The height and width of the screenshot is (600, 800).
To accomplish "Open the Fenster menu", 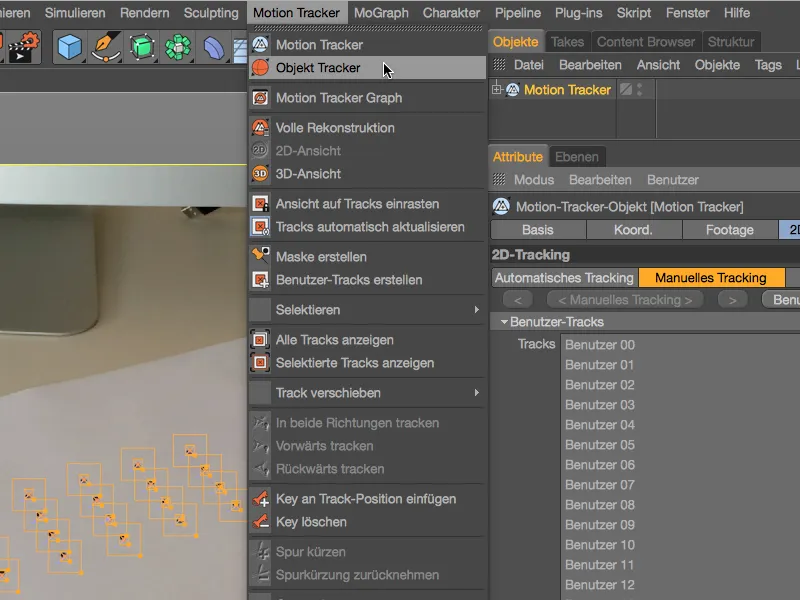I will coord(687,13).
